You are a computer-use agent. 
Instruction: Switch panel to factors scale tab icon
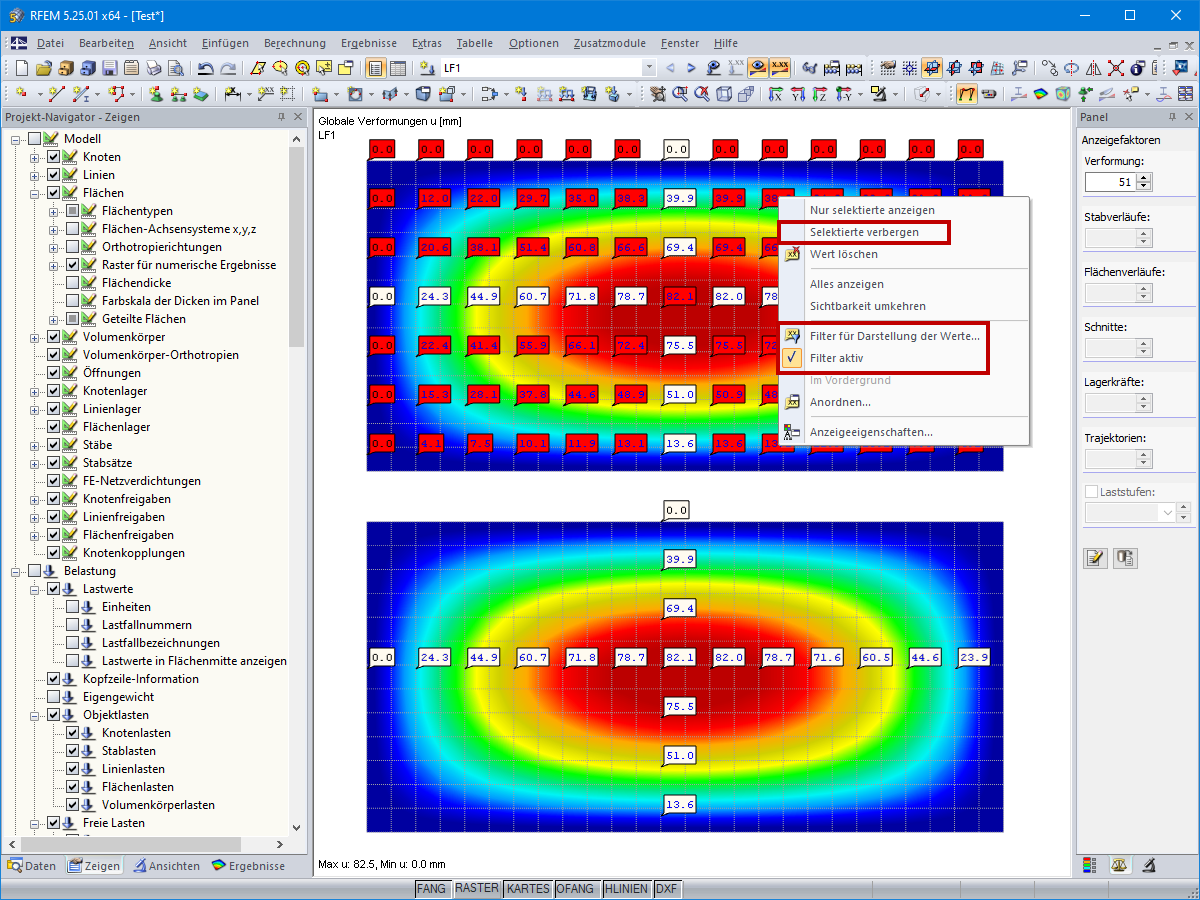(1119, 864)
